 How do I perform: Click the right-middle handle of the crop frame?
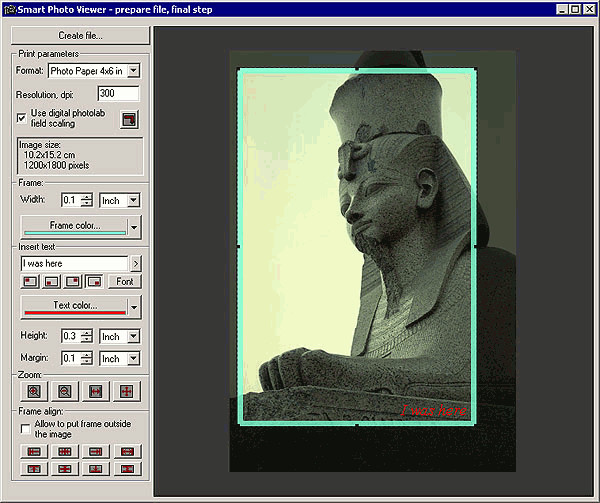pos(475,247)
